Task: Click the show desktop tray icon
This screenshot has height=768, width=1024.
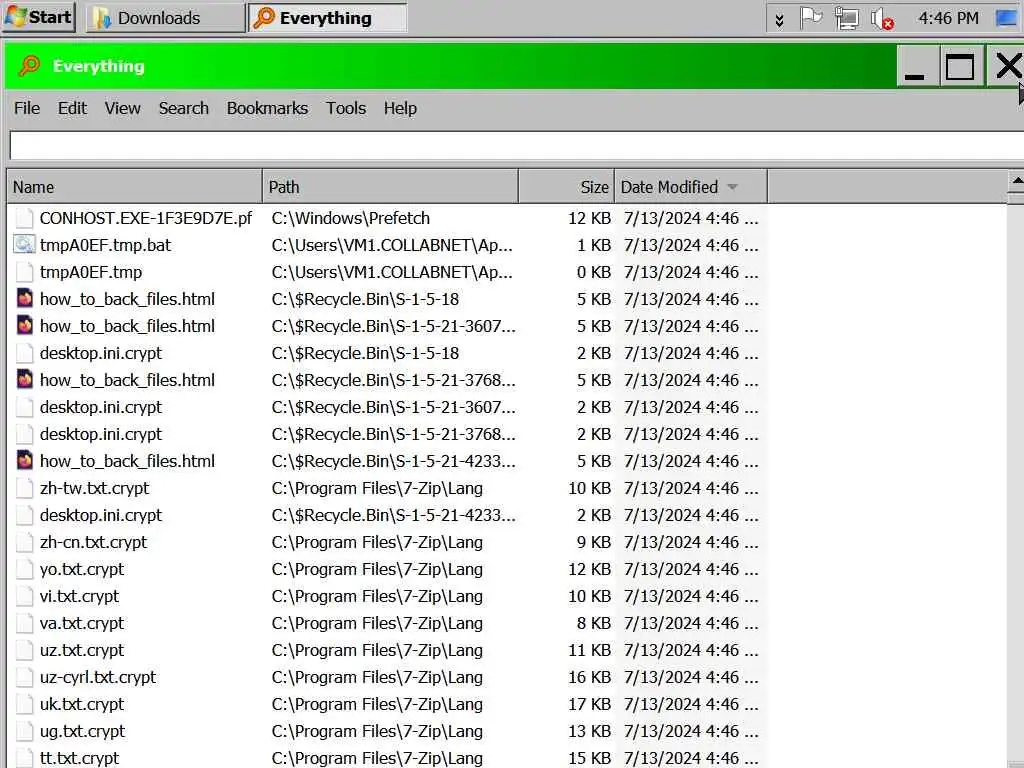Action: [1006, 18]
